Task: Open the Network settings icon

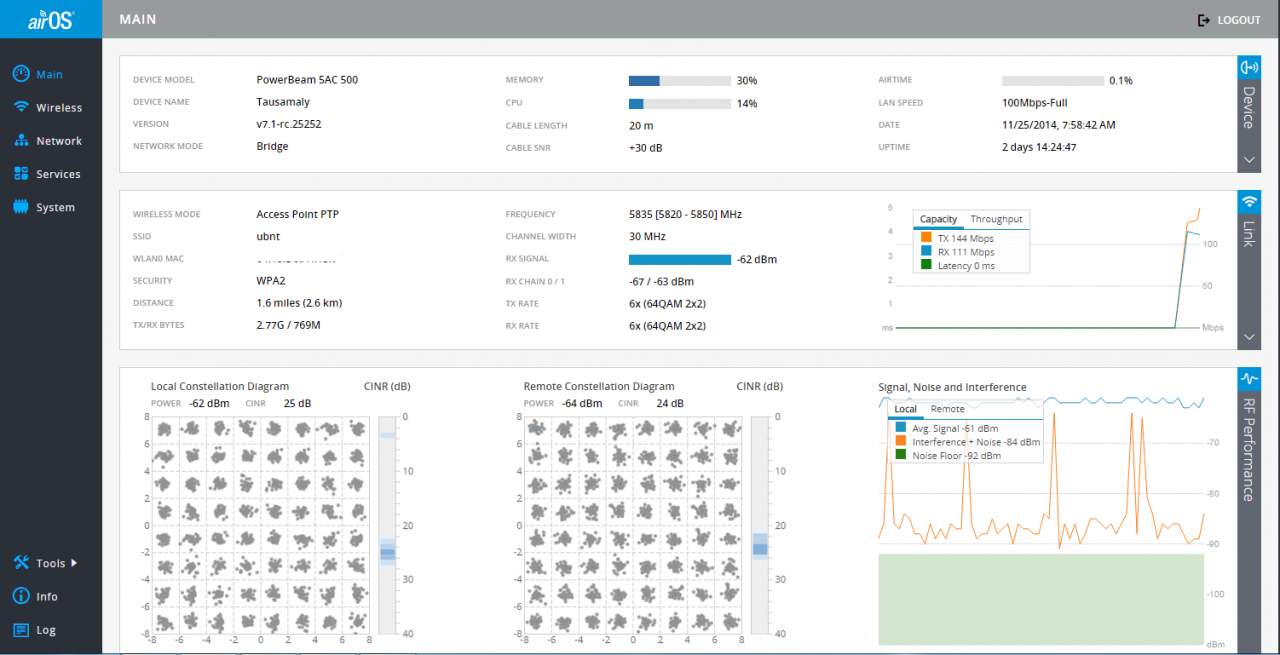Action: coord(20,141)
